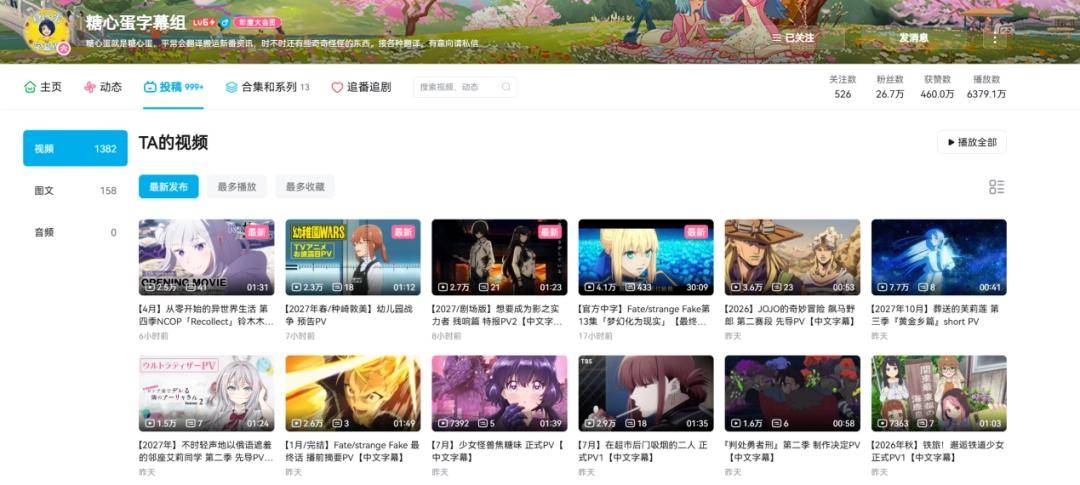Click the 播放全部 button
The image size is (1080, 485).
click(x=972, y=142)
